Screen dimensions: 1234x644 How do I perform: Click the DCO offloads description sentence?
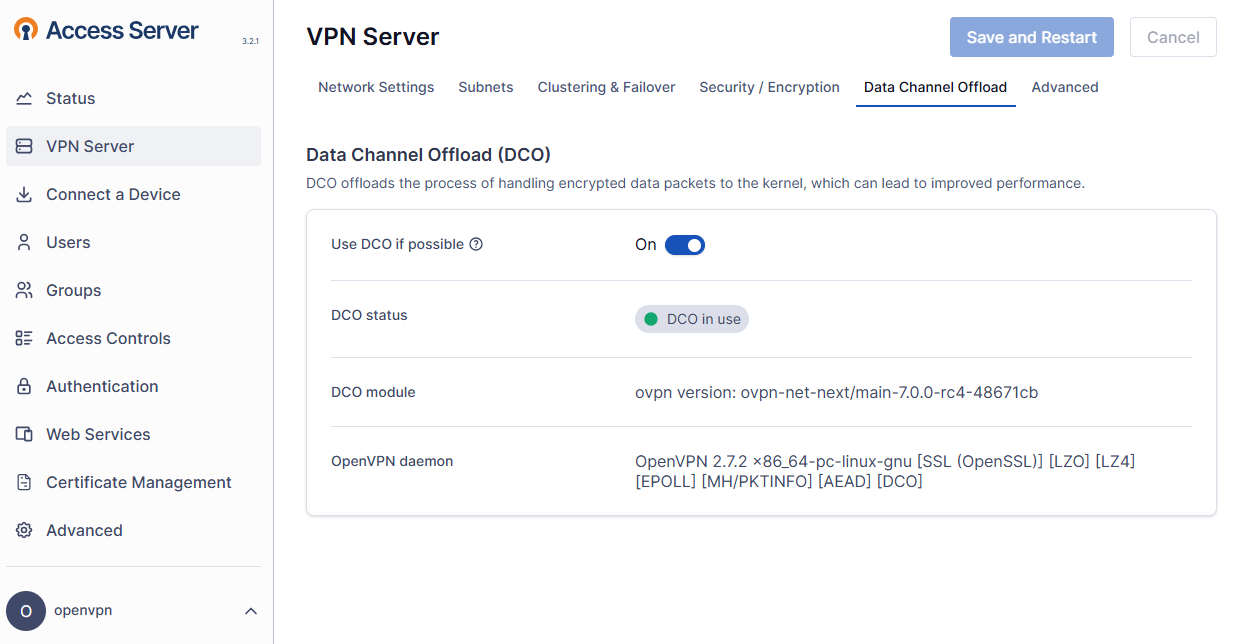[x=695, y=183]
